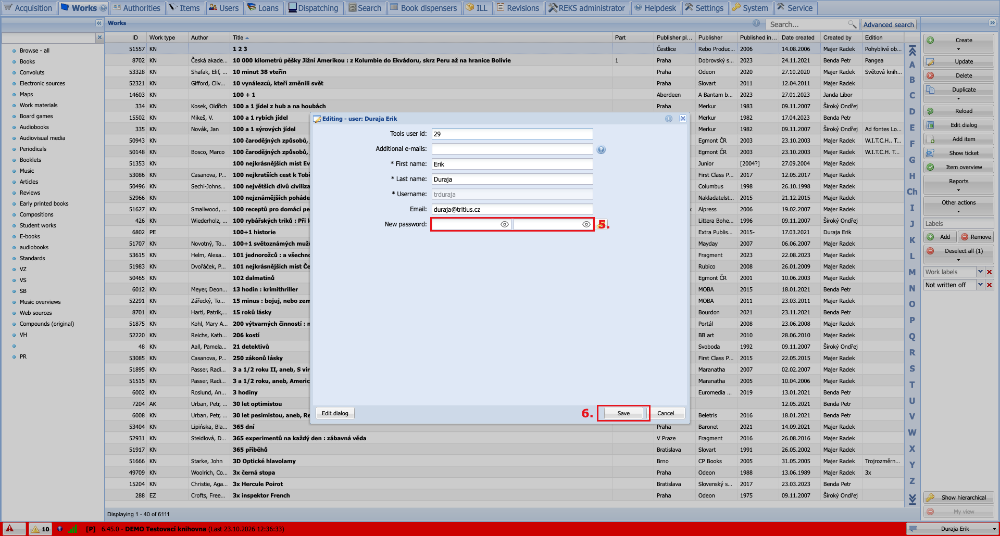Screen dimensions: 1000x536
Task: Focus the Email field with duraja@tritius.cz
Action: [x=512, y=209]
